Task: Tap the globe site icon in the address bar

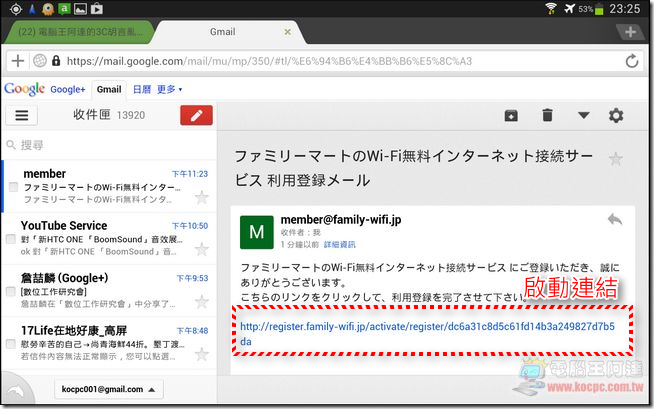Action: pos(40,61)
